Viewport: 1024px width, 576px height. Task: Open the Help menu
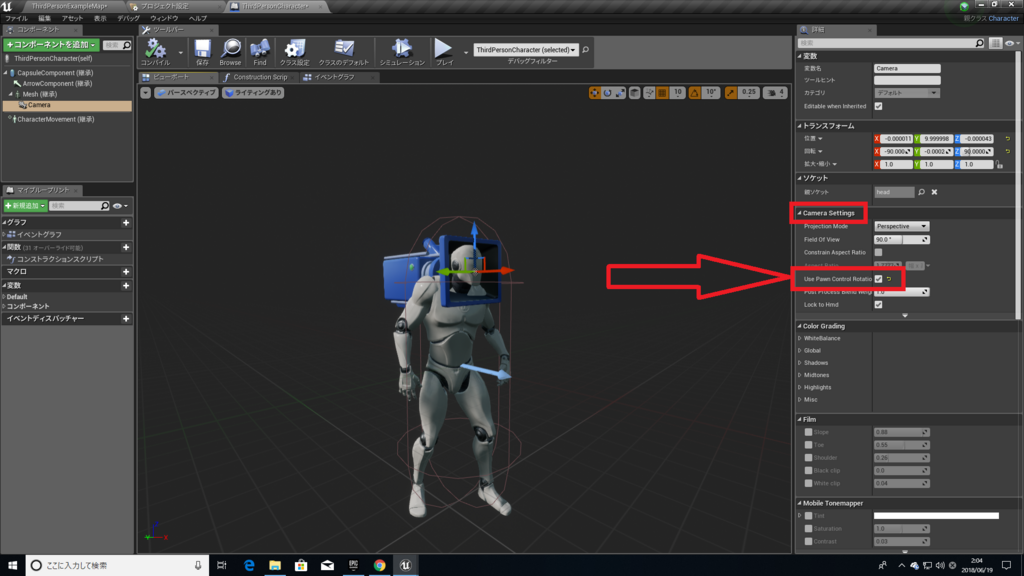[x=198, y=18]
